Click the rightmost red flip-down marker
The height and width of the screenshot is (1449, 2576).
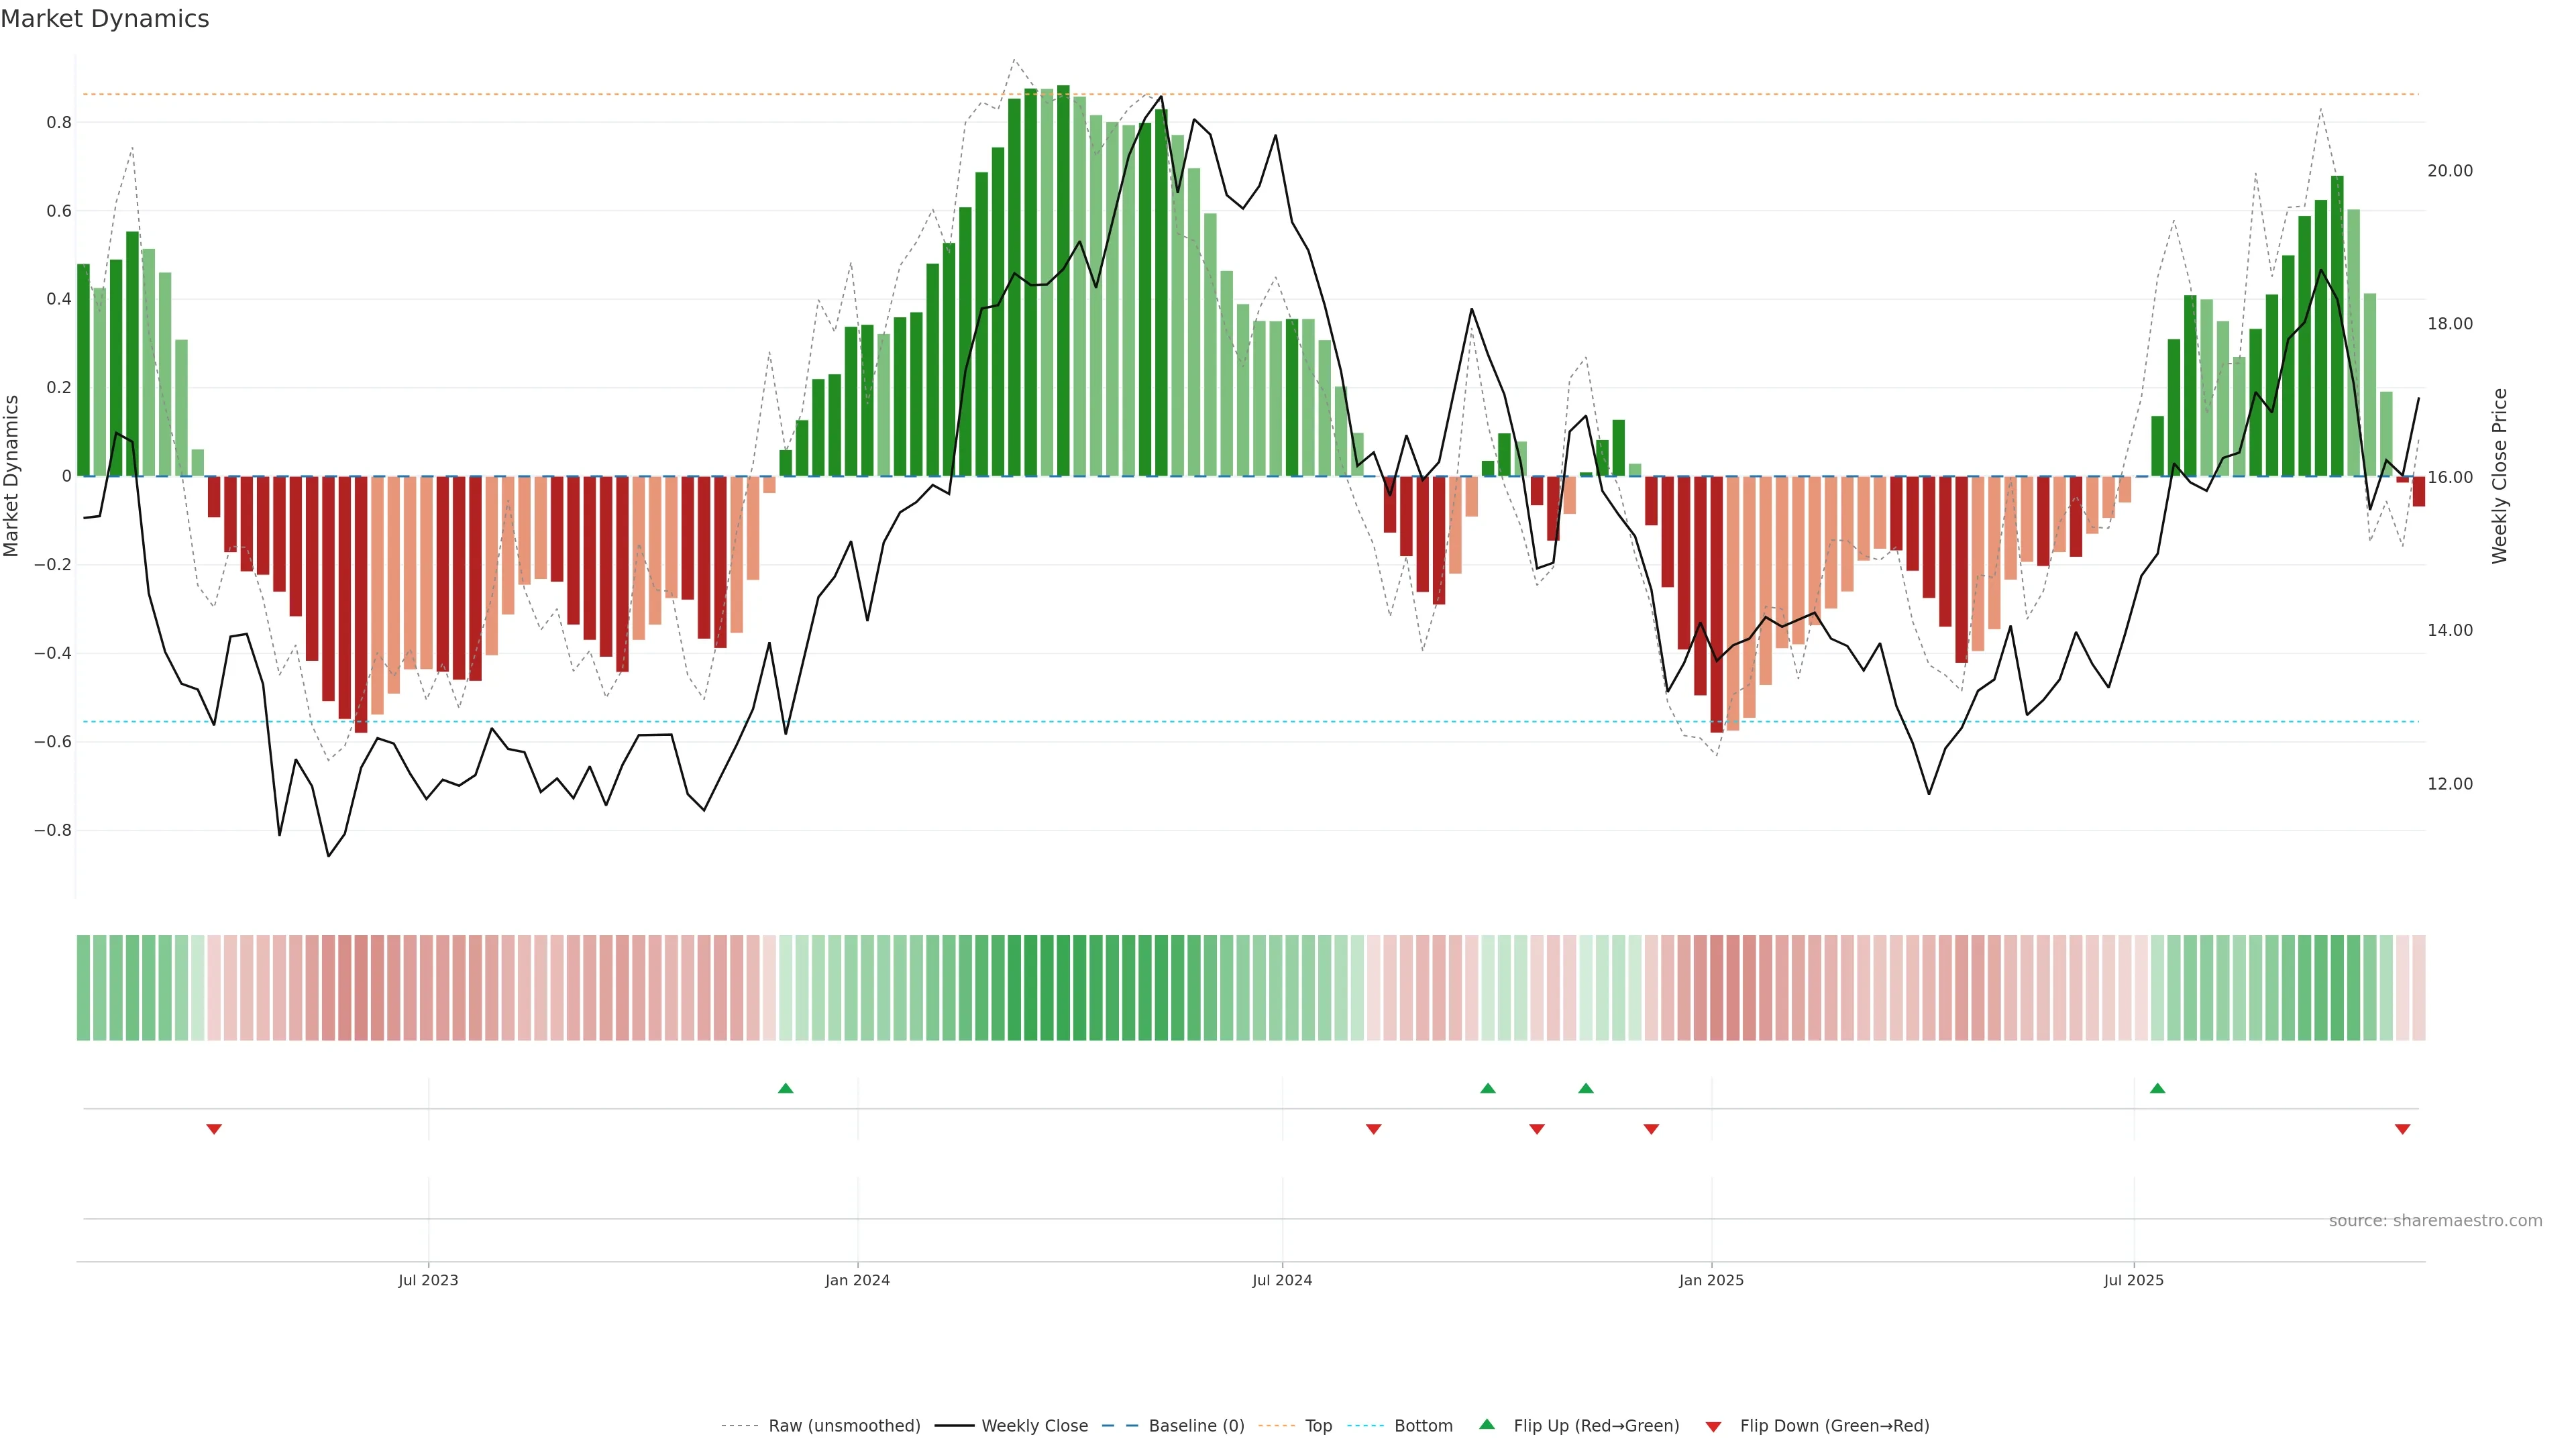click(2402, 1129)
